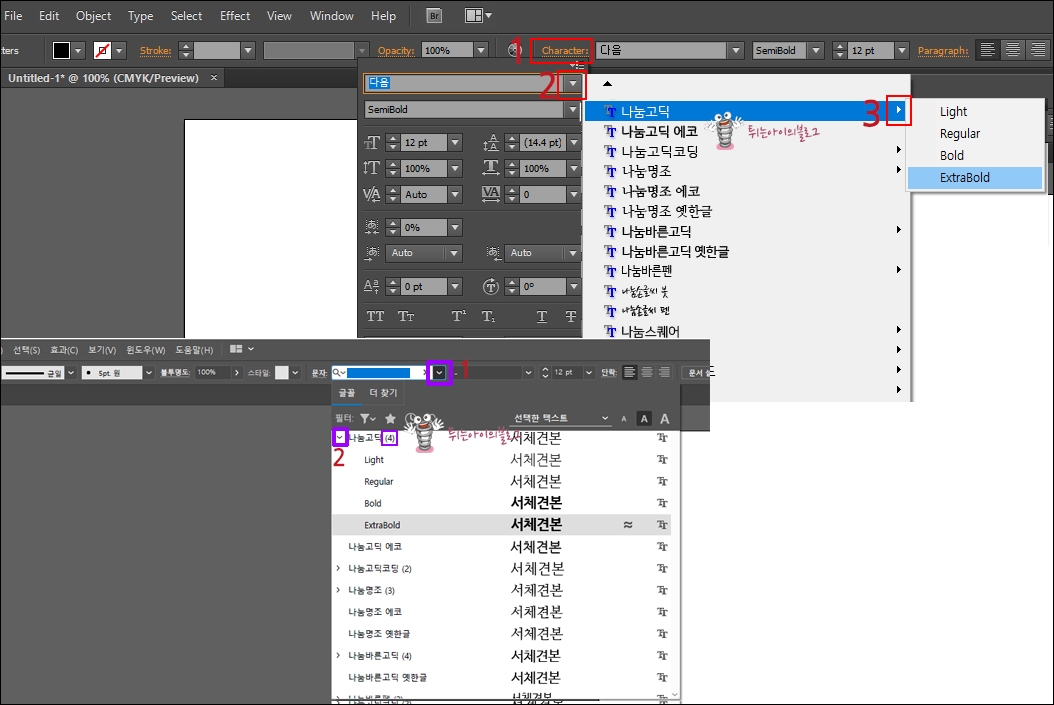Screen dimensions: 1054x705
Task: Select Bold style in the font list
Action: 501,503
